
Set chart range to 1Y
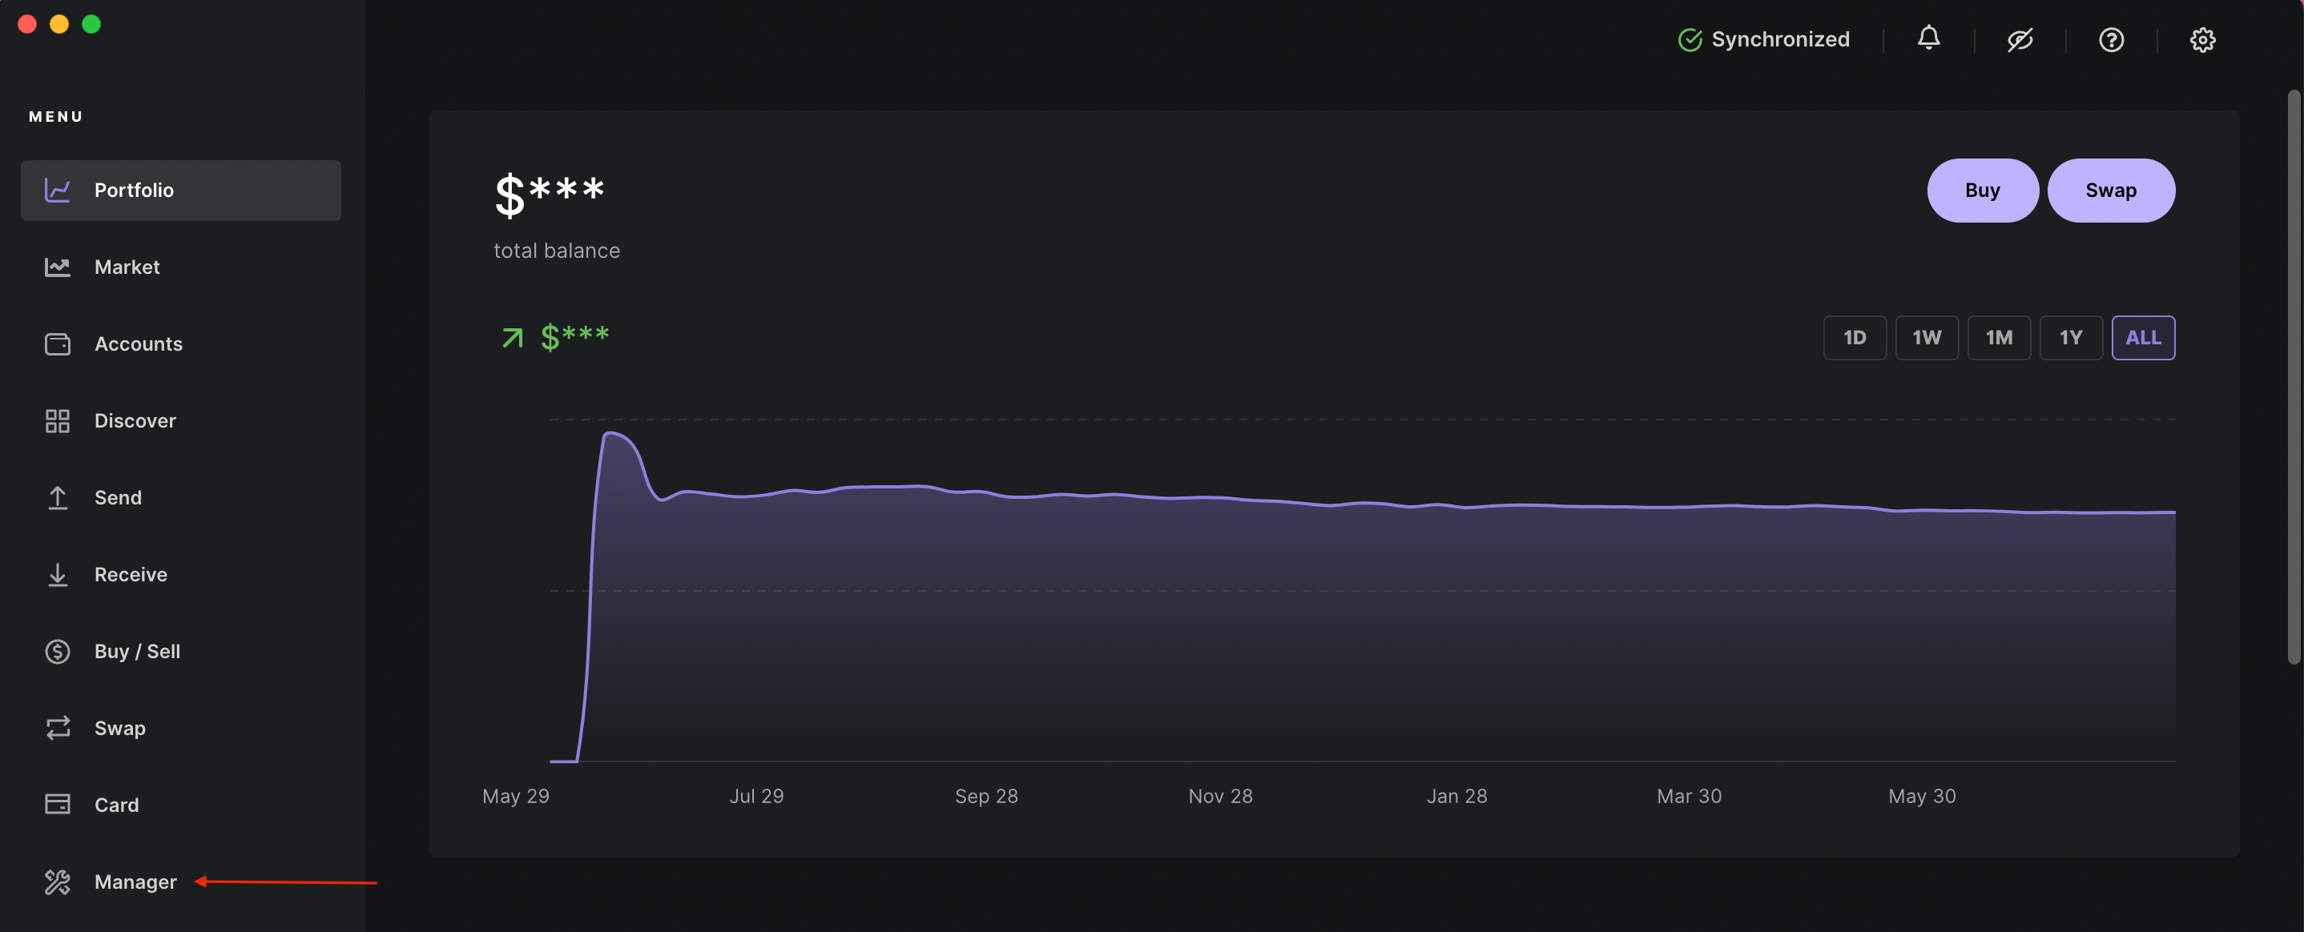coord(2070,338)
